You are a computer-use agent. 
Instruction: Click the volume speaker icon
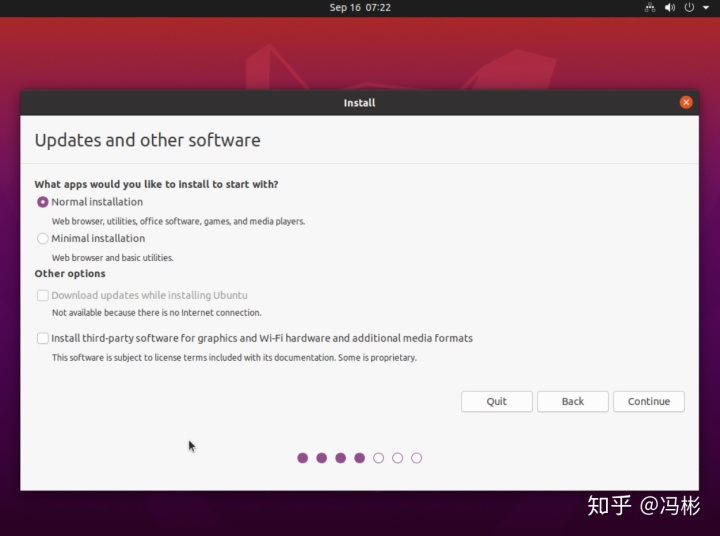tap(670, 7)
